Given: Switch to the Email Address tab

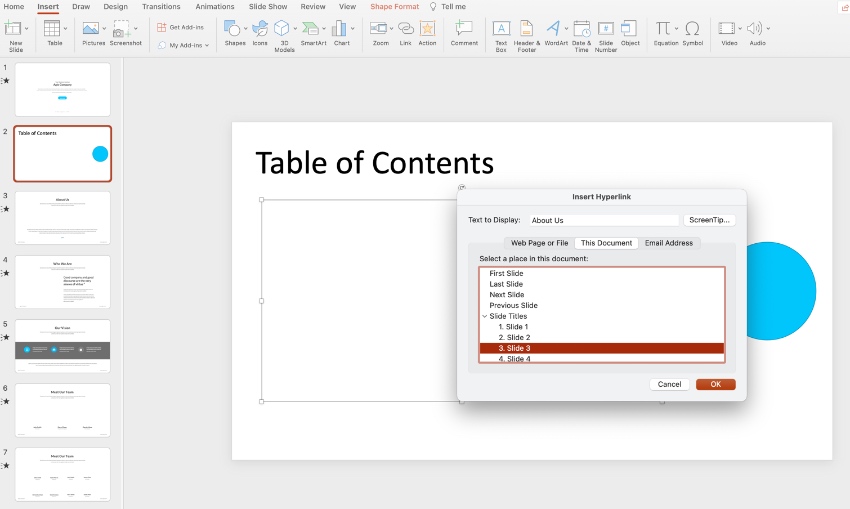Looking at the screenshot, I should coord(669,243).
